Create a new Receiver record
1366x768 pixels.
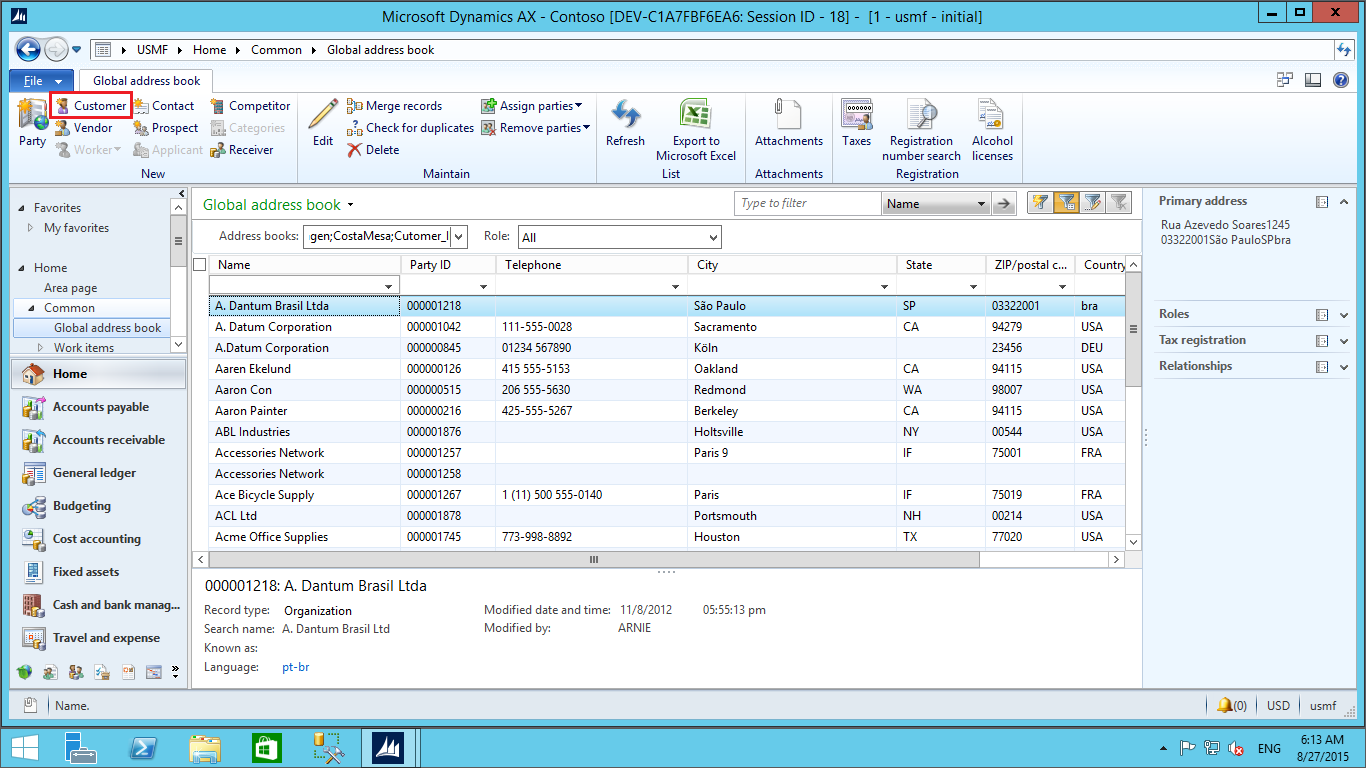pyautogui.click(x=241, y=150)
